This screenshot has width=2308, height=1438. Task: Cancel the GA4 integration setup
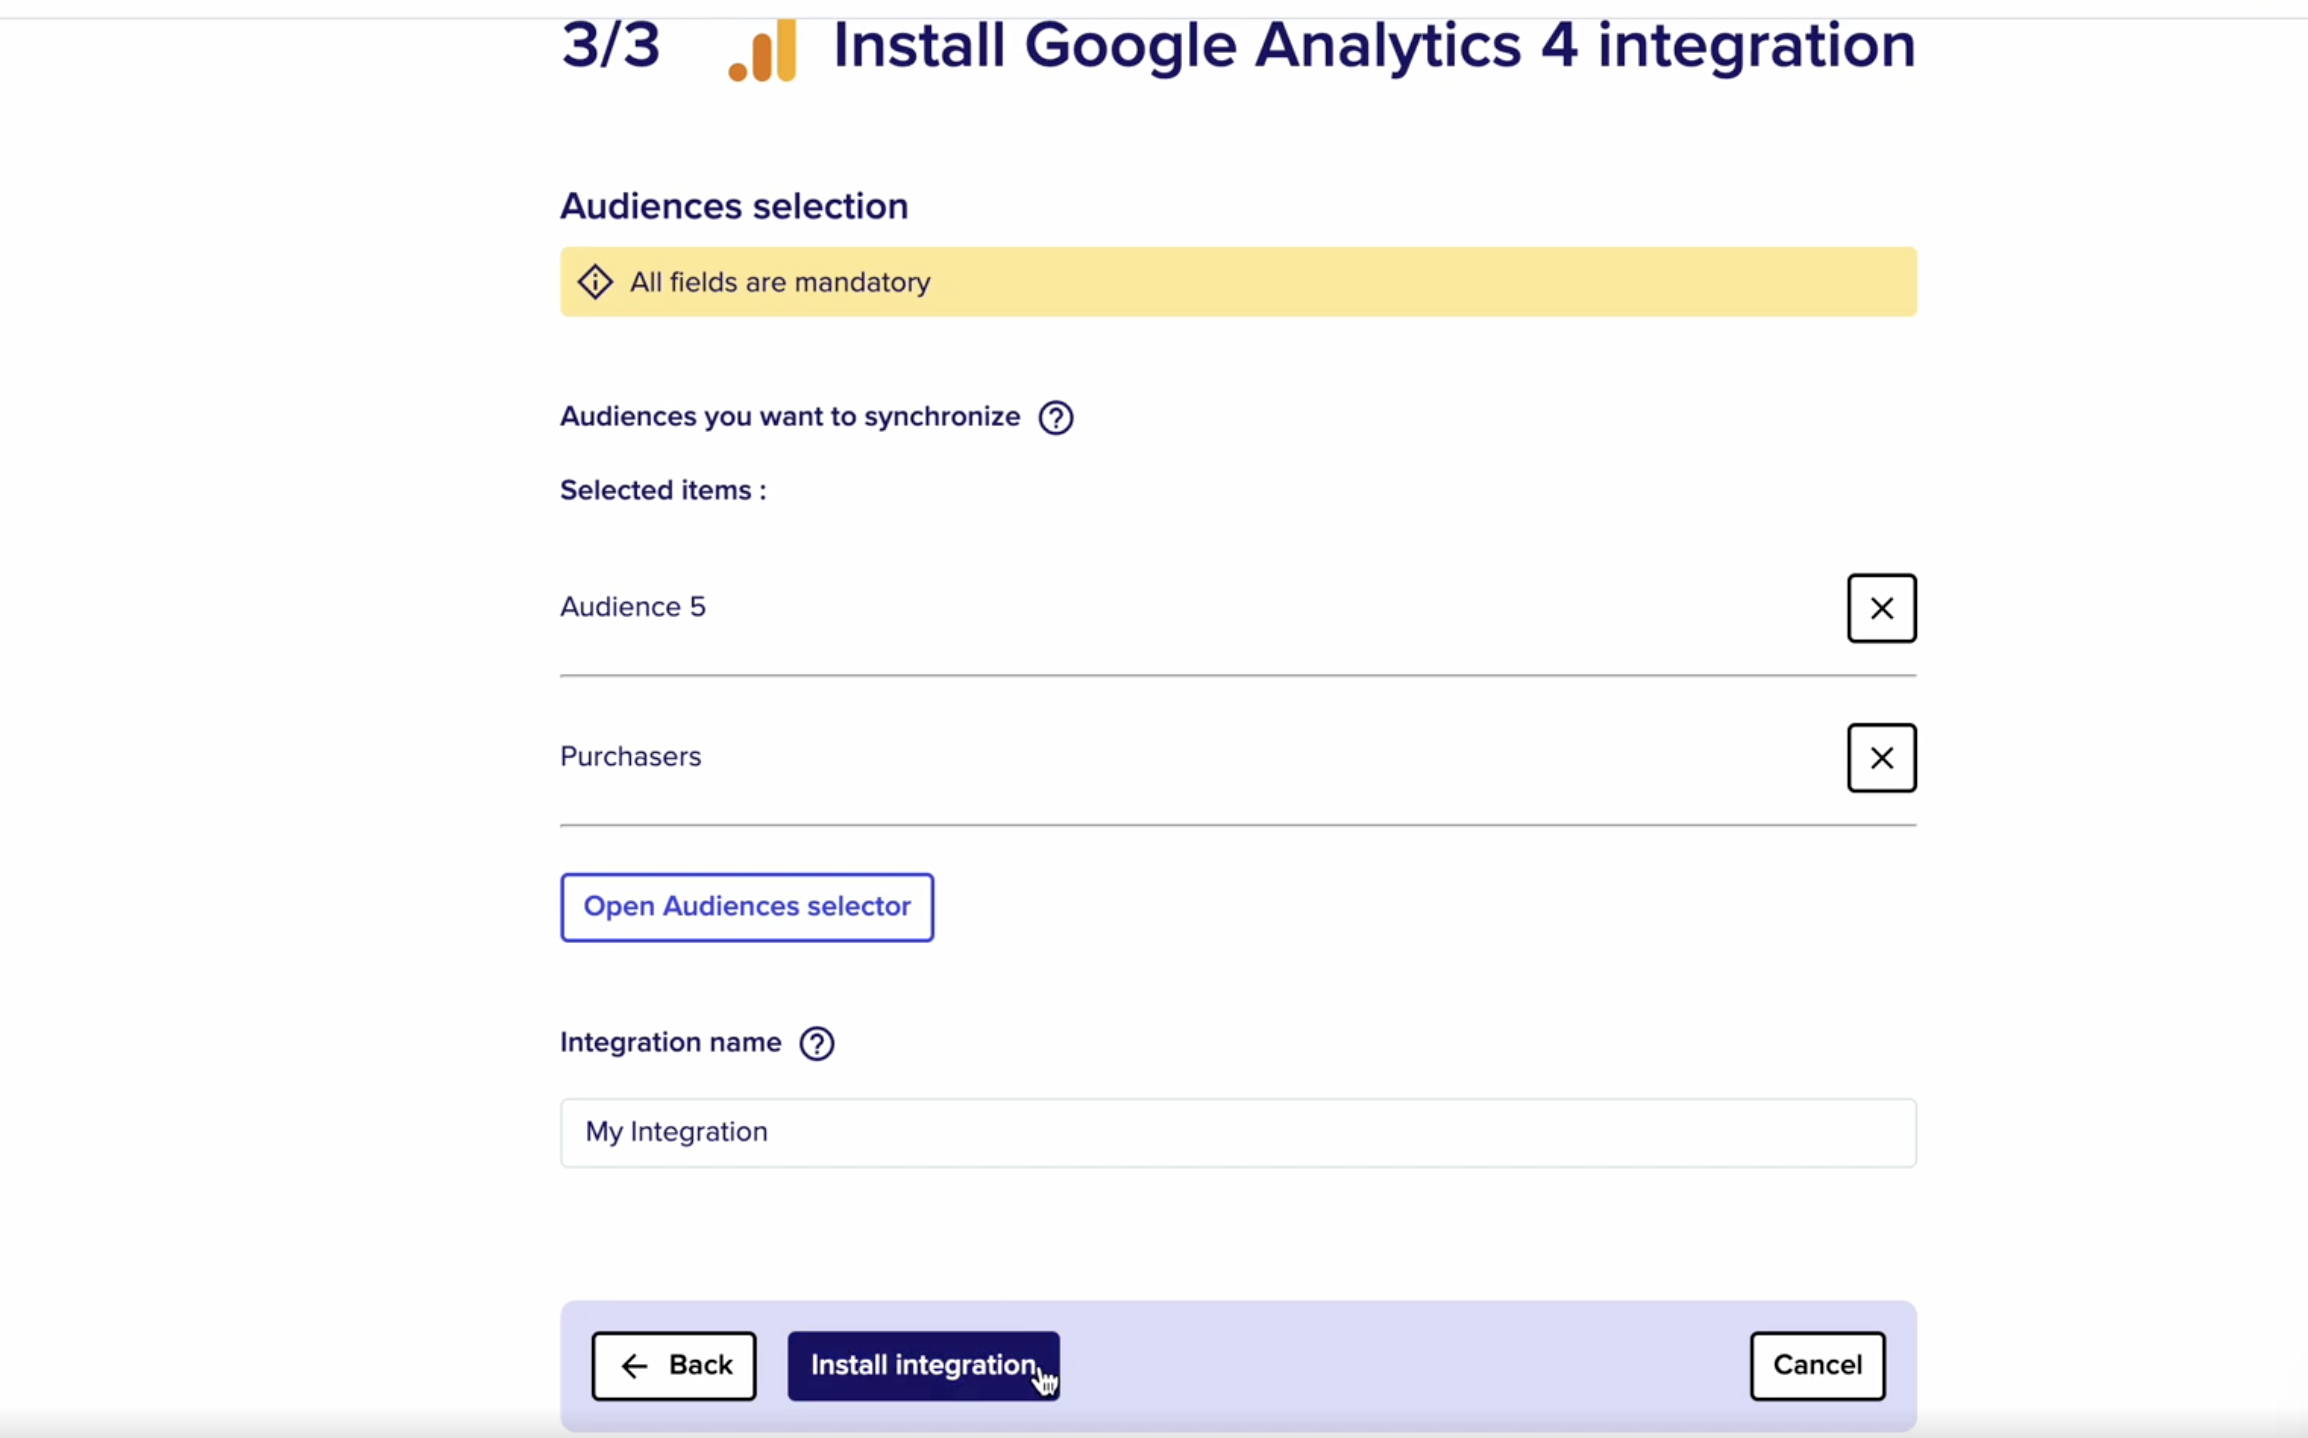point(1816,1365)
